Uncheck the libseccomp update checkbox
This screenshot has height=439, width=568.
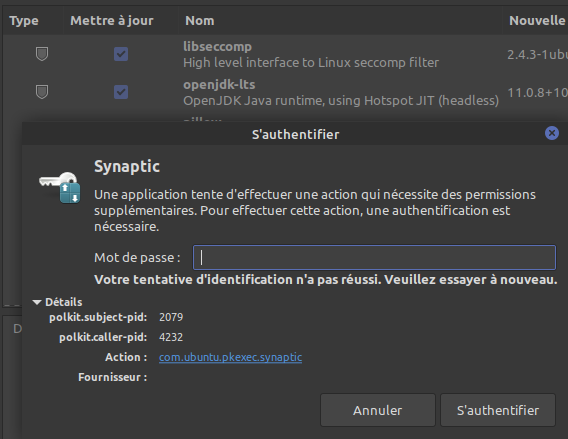point(121,54)
